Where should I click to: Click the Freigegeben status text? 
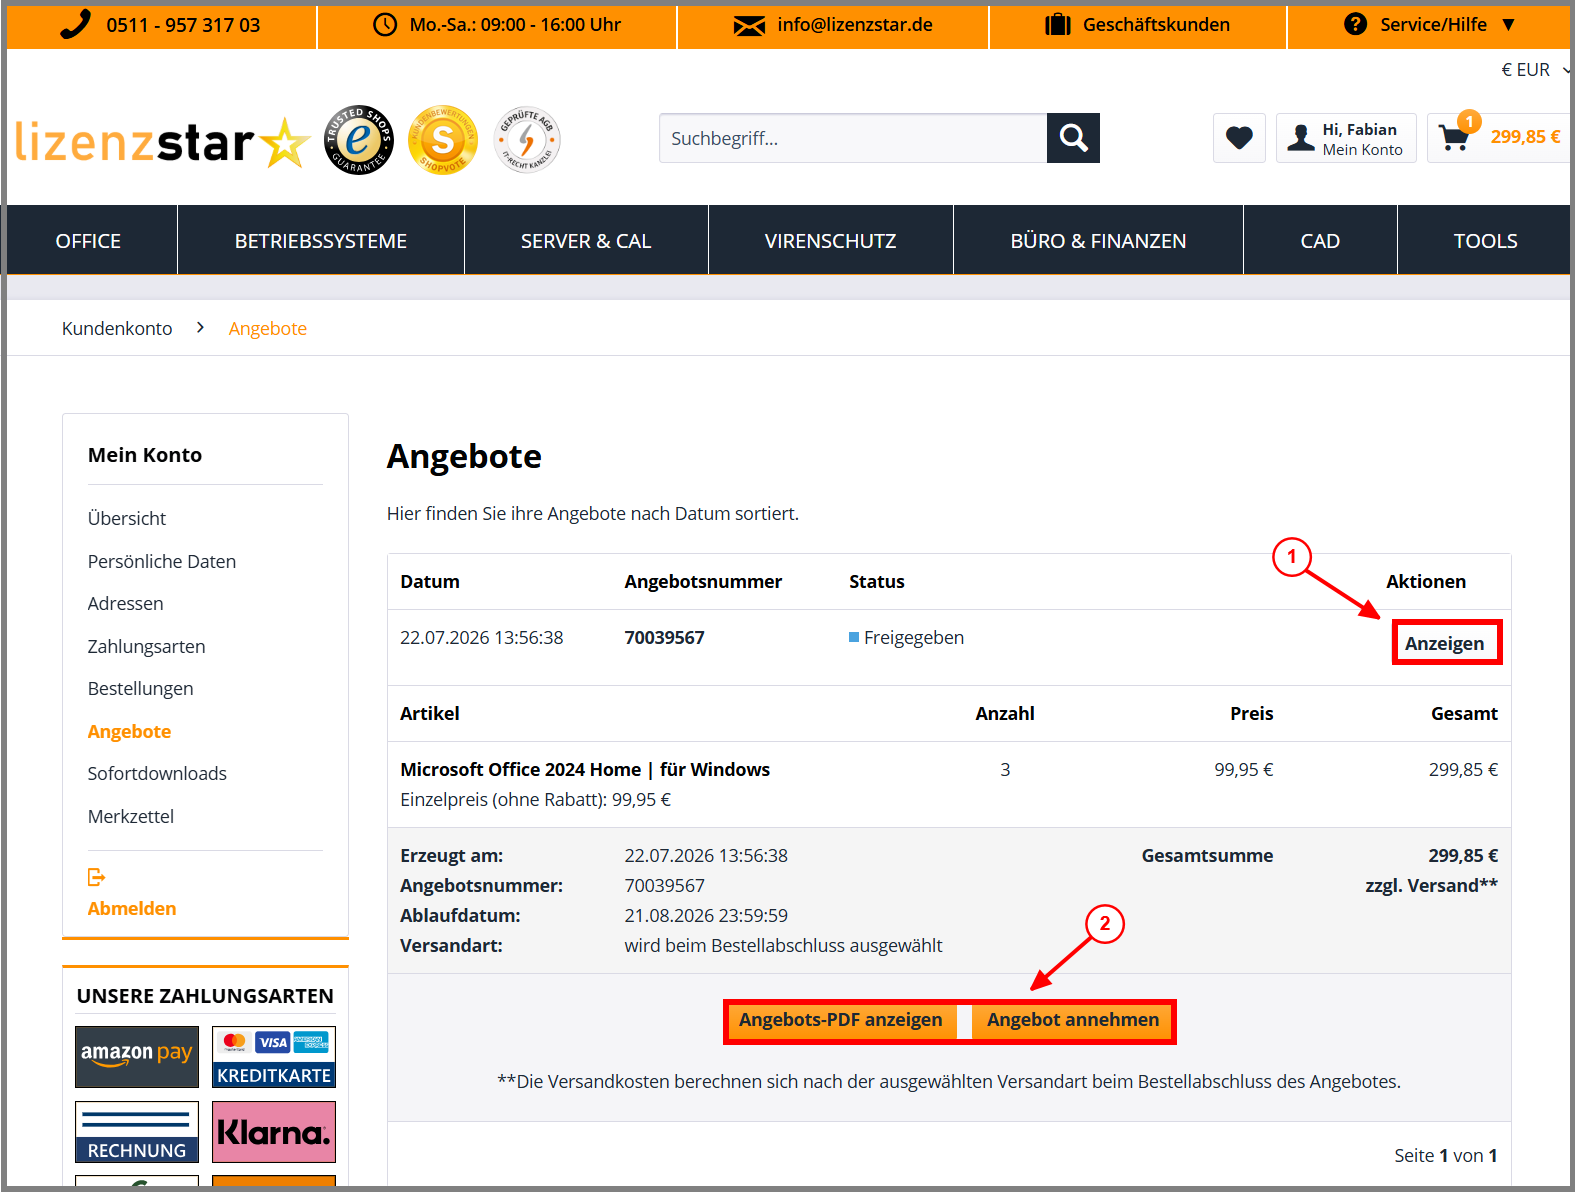click(914, 638)
